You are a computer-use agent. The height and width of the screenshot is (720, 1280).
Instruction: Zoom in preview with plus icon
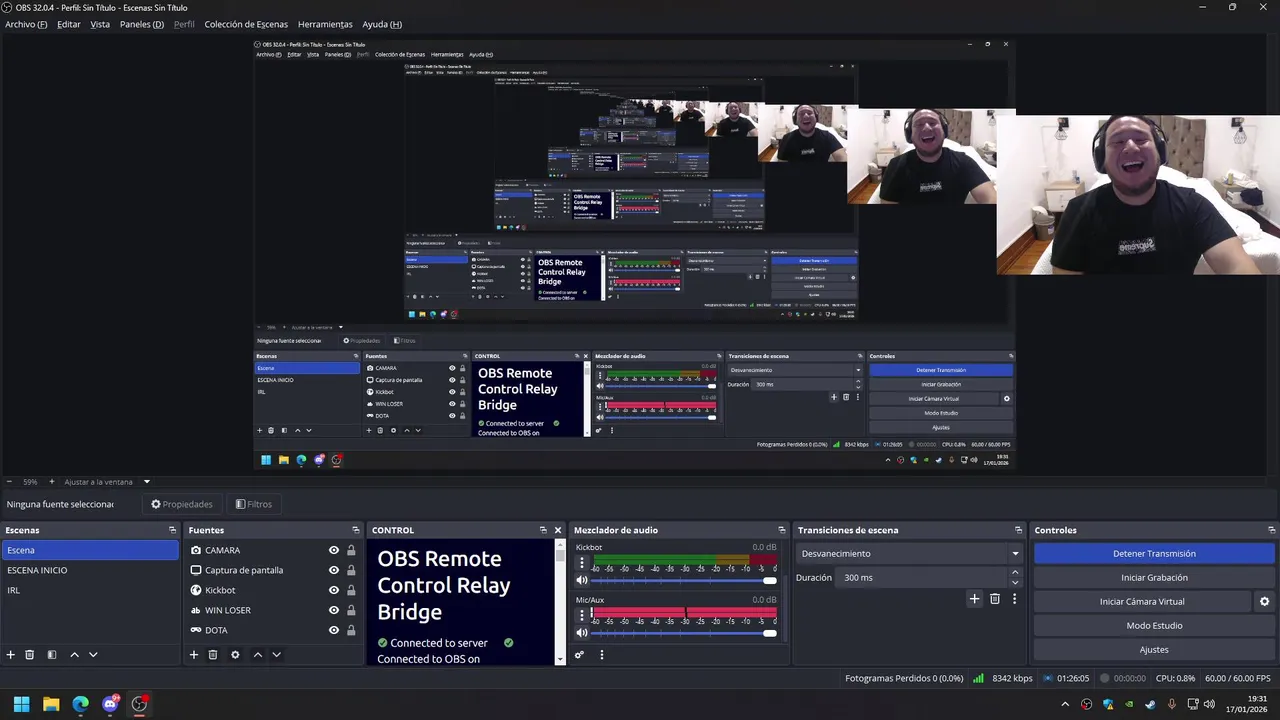click(52, 482)
